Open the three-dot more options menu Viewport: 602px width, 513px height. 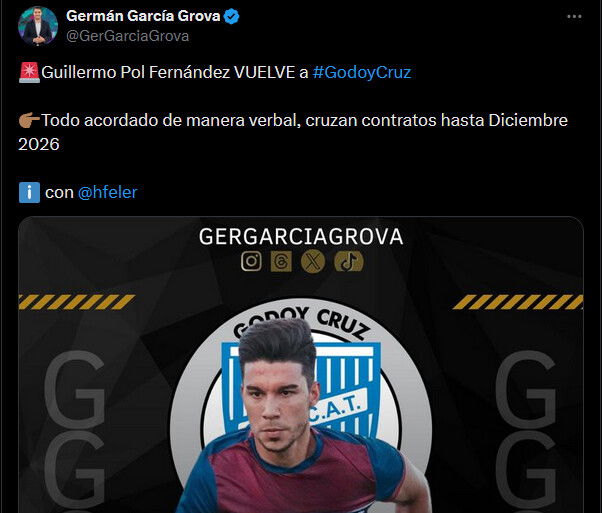coord(574,17)
